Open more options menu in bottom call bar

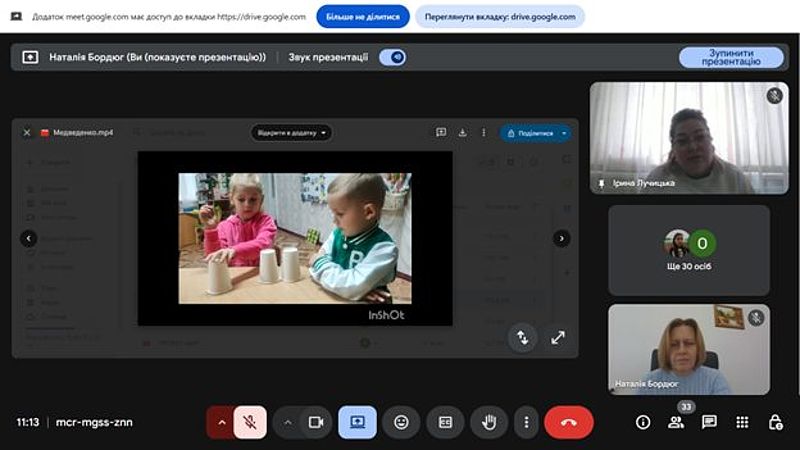click(x=526, y=422)
